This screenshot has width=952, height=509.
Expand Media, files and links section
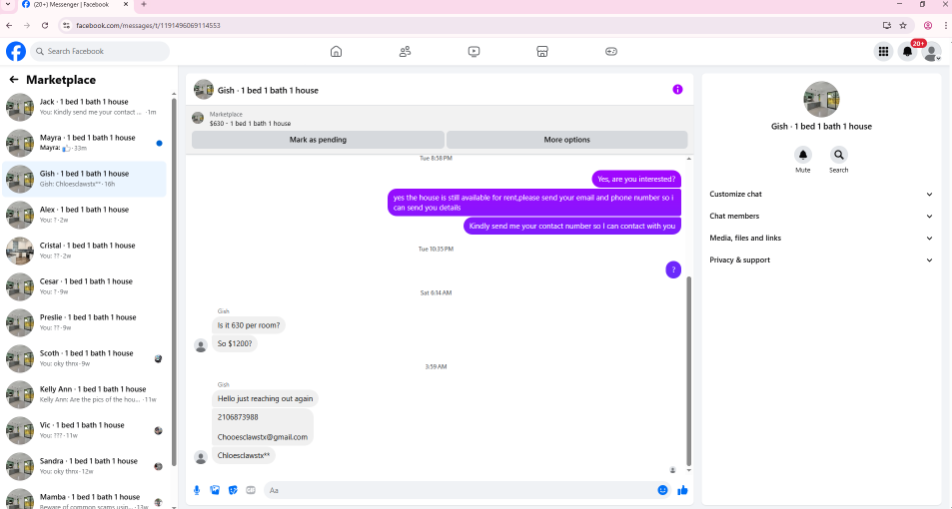click(821, 238)
